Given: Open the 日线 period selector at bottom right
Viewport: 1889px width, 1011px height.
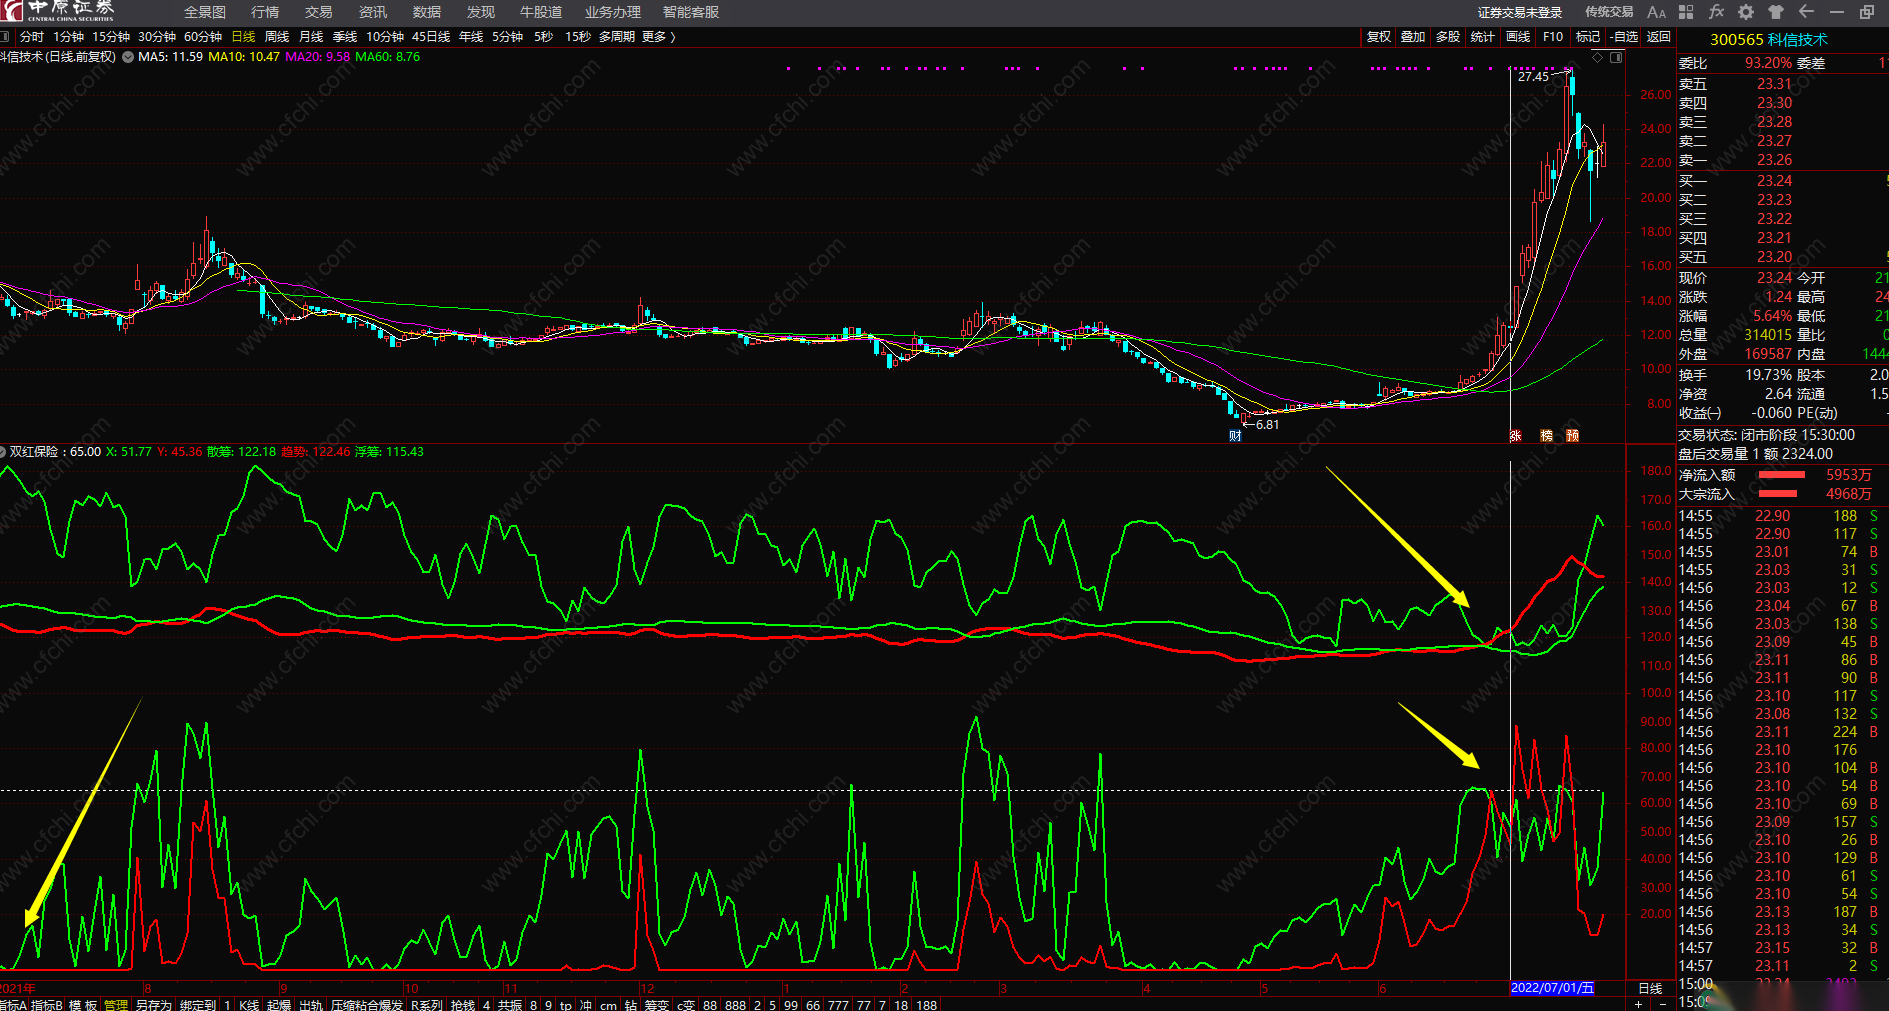Looking at the screenshot, I should 1650,988.
